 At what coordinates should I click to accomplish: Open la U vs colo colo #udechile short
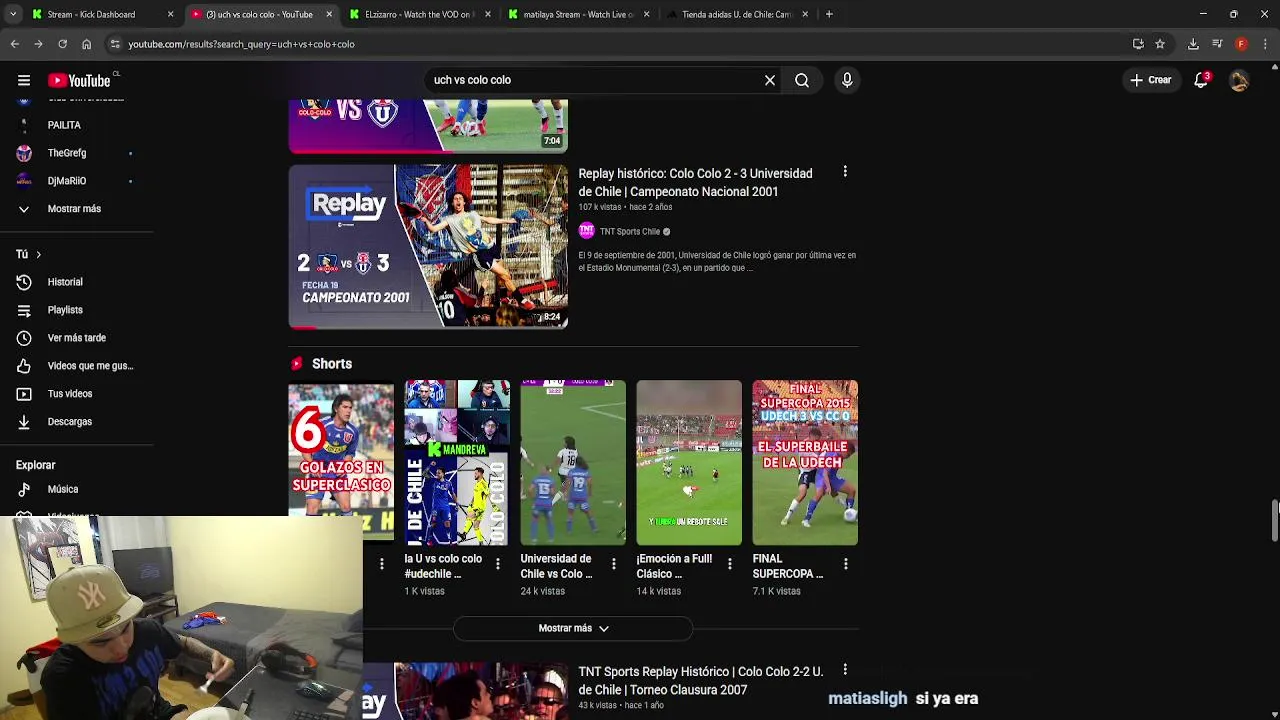(457, 462)
